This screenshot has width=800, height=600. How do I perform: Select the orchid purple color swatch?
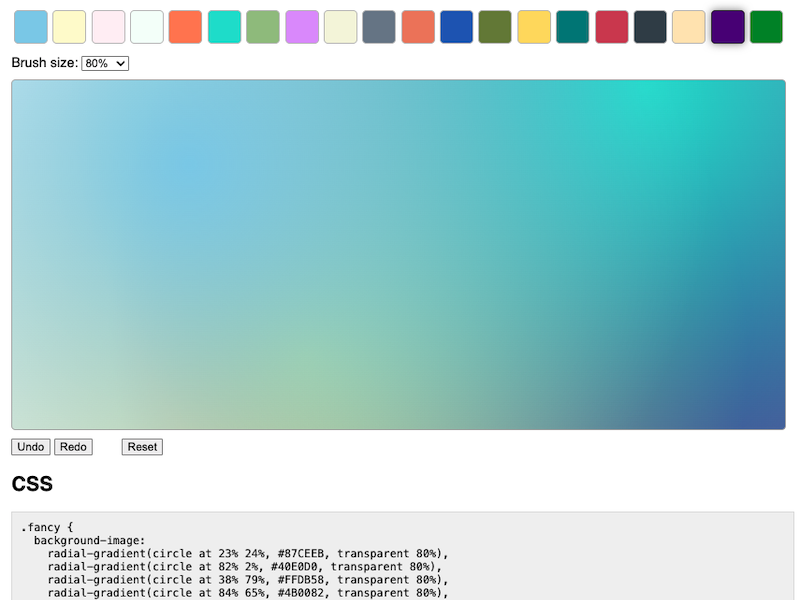(302, 27)
